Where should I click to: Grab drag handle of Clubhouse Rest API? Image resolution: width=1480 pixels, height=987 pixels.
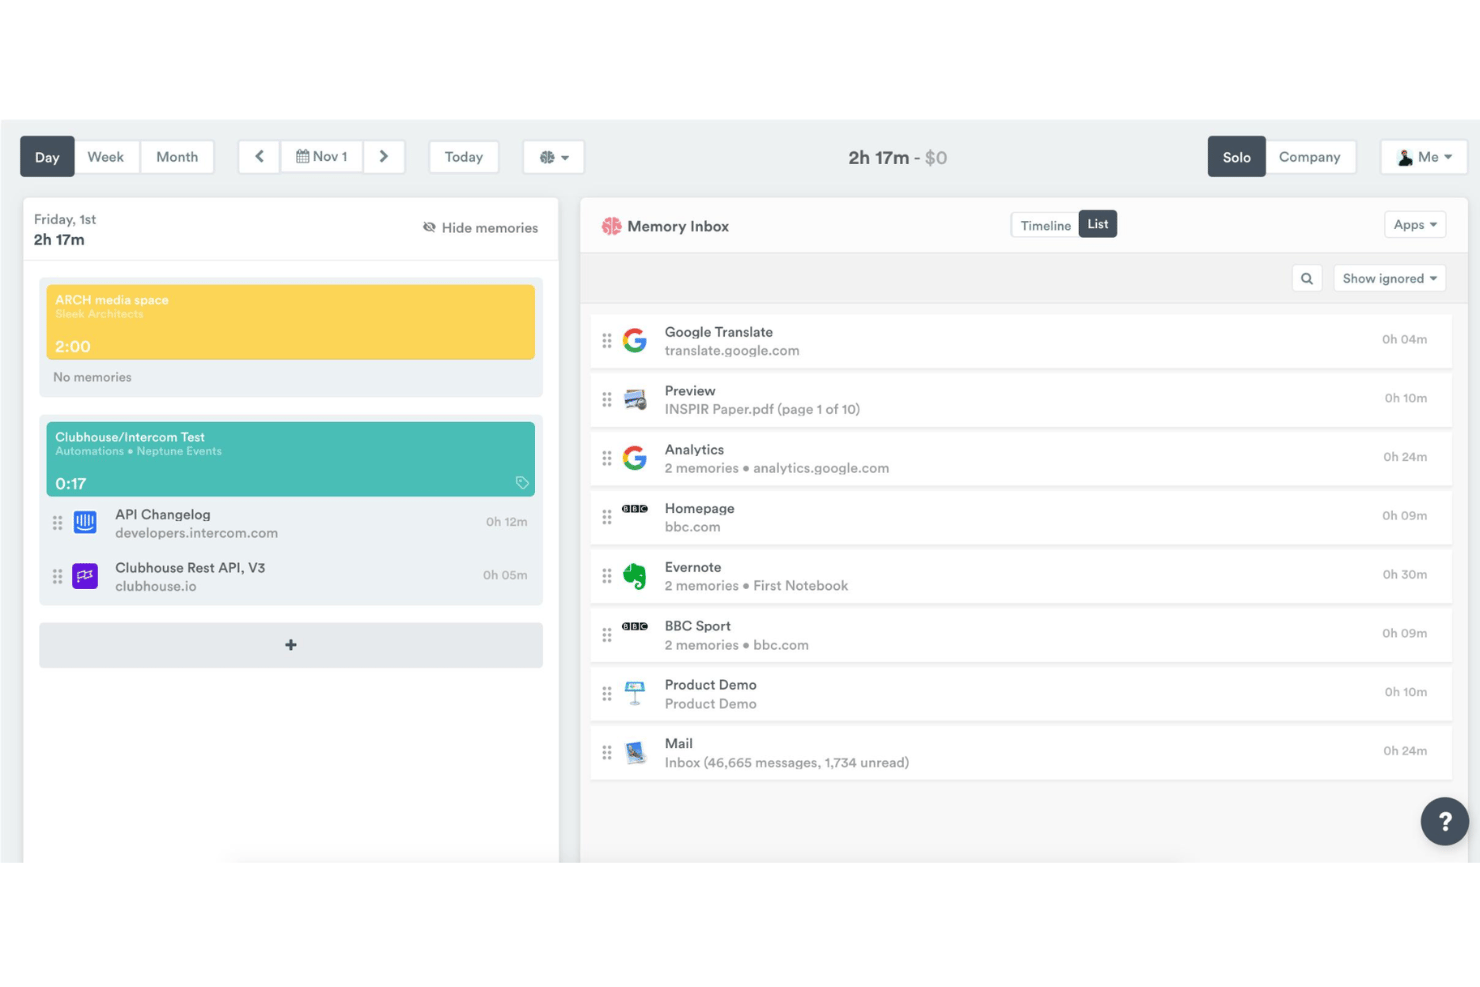coord(57,576)
